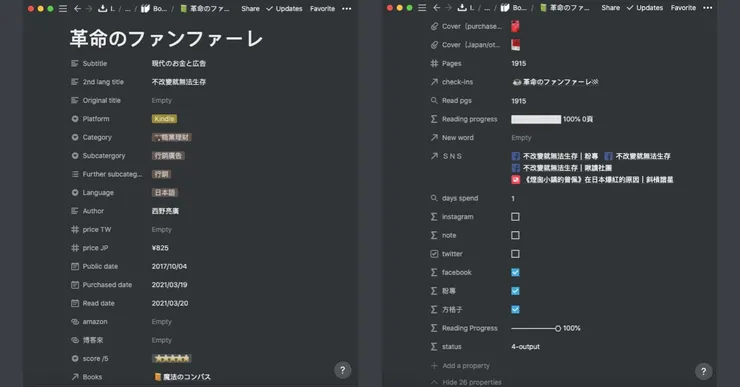The width and height of the screenshot is (740, 387).
Task: Click the Platform select property icon
Action: tap(75, 119)
